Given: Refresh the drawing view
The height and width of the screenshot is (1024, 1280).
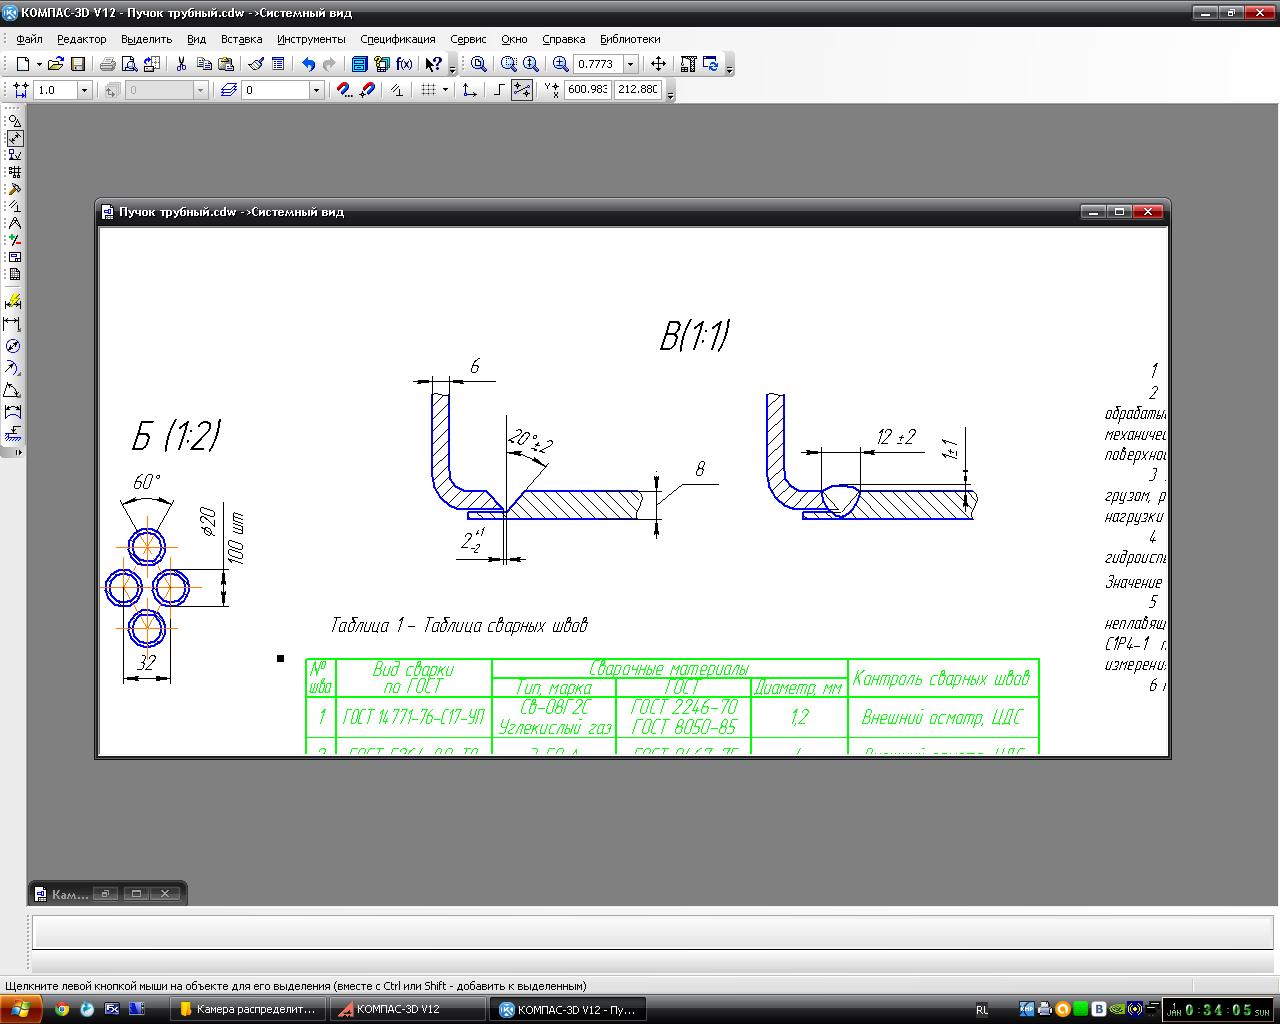Looking at the screenshot, I should click(x=711, y=64).
